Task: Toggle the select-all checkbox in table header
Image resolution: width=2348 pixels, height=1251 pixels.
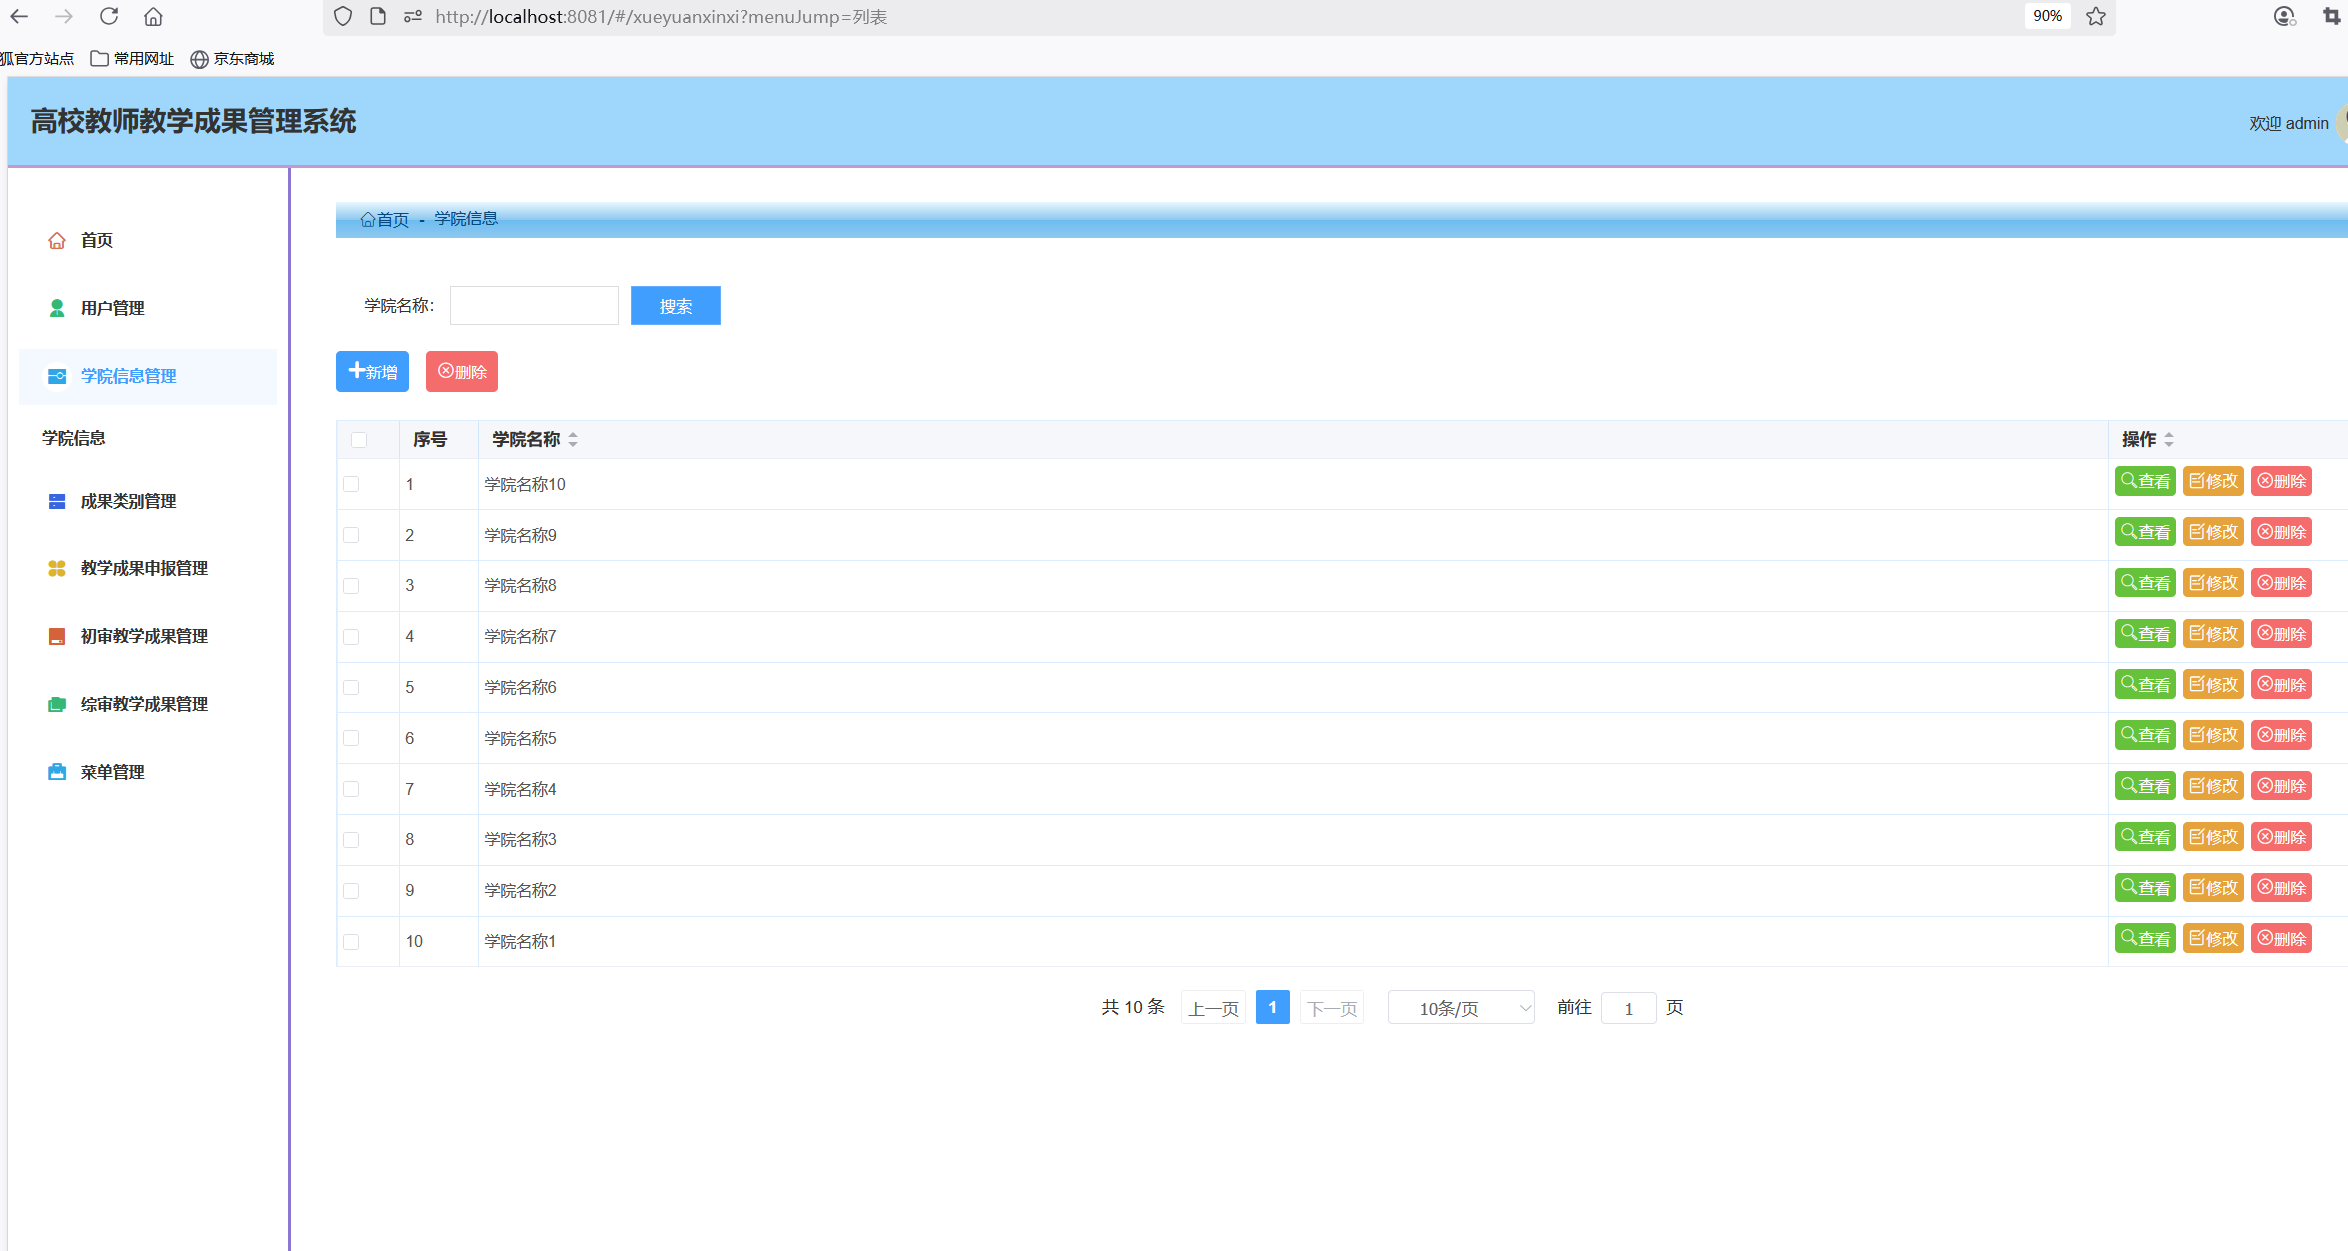Action: coord(359,440)
